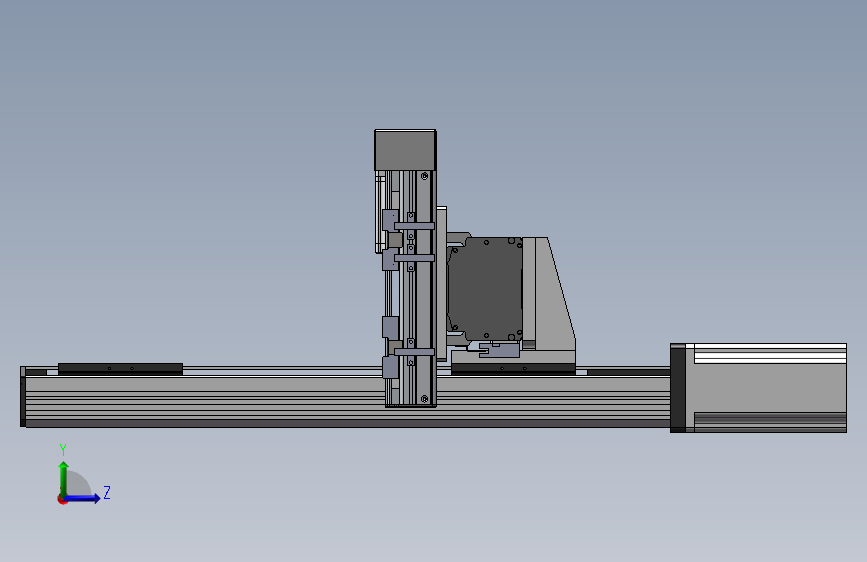Select the gray top cap of vertical actuator

pyautogui.click(x=405, y=150)
